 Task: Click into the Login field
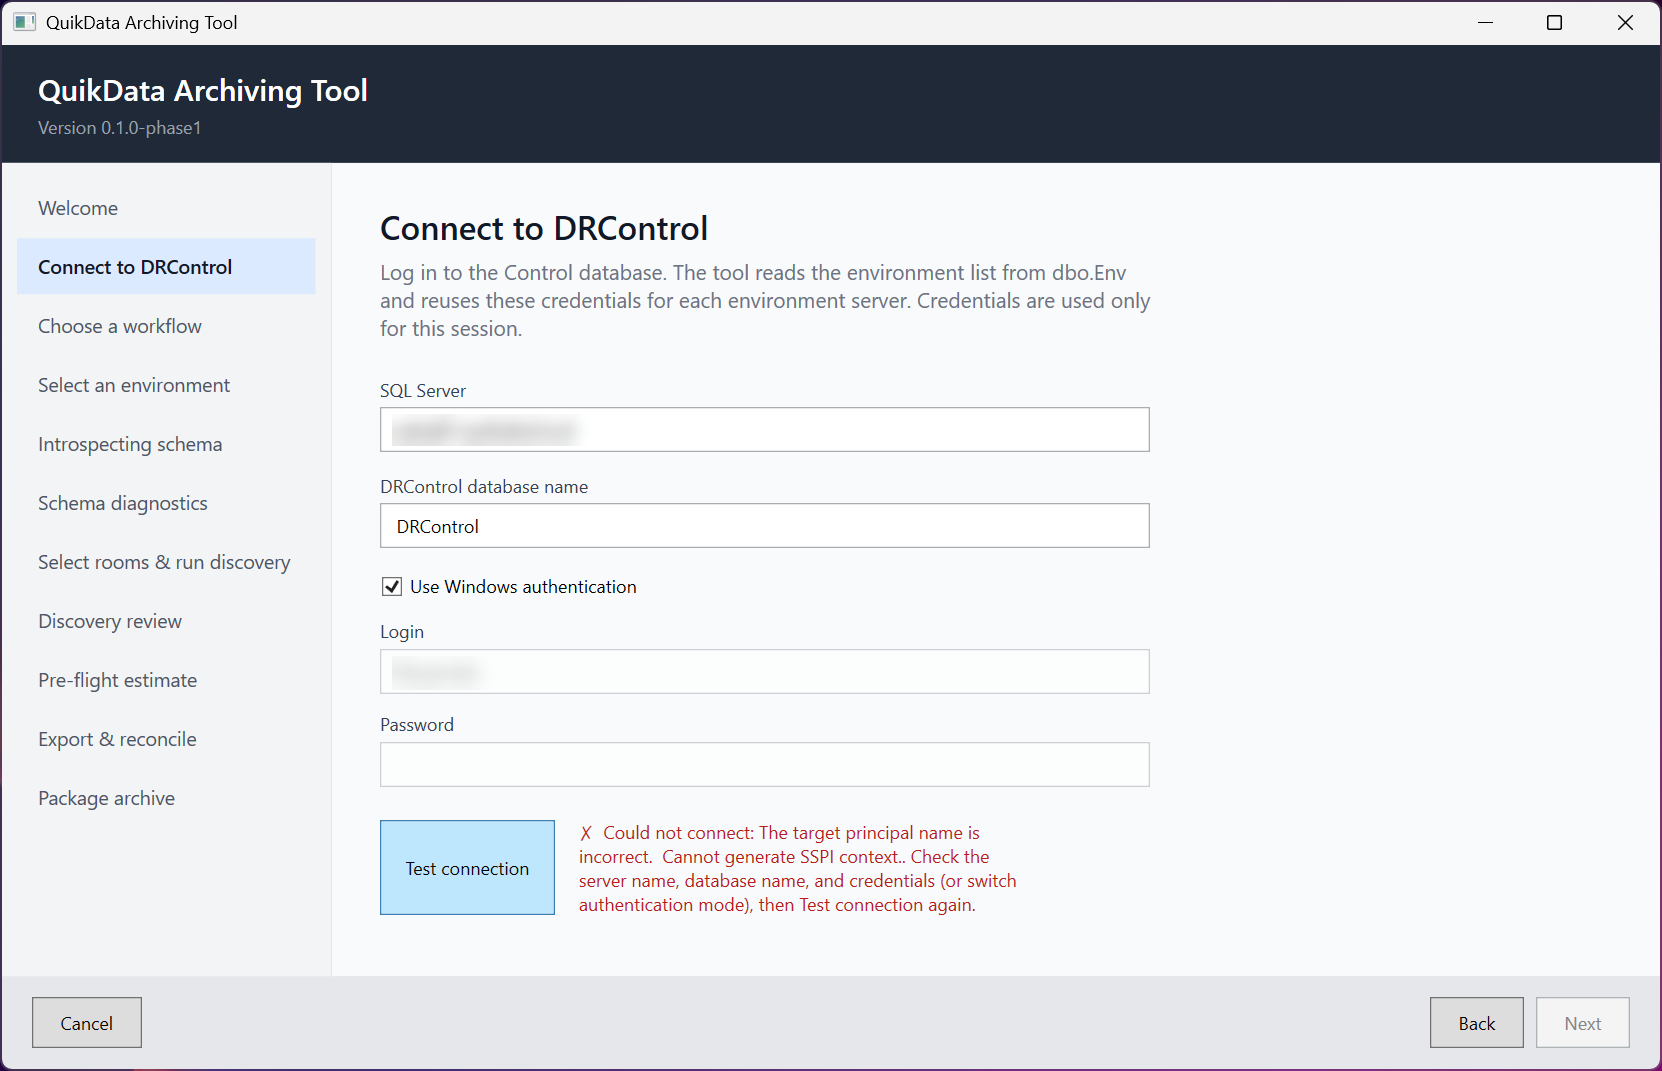[765, 672]
